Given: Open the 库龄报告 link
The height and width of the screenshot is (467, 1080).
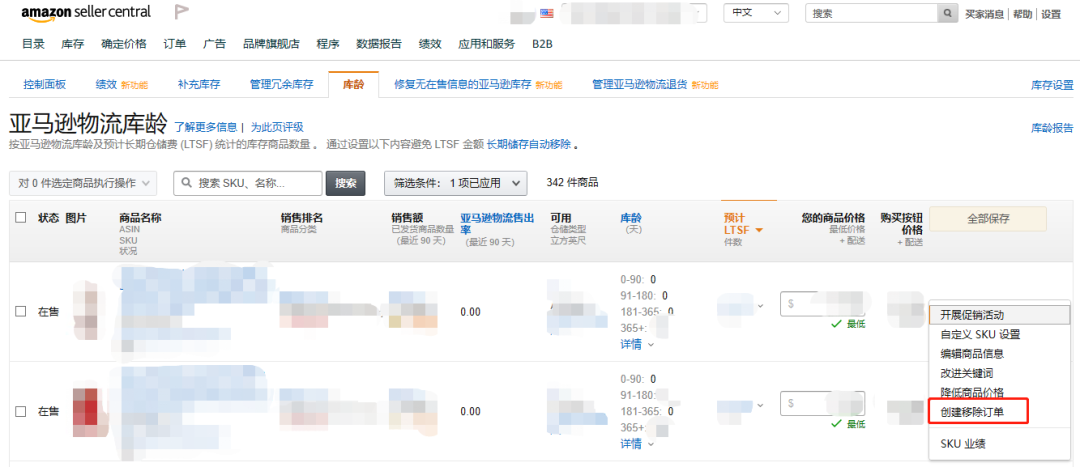Looking at the screenshot, I should pos(1052,127).
